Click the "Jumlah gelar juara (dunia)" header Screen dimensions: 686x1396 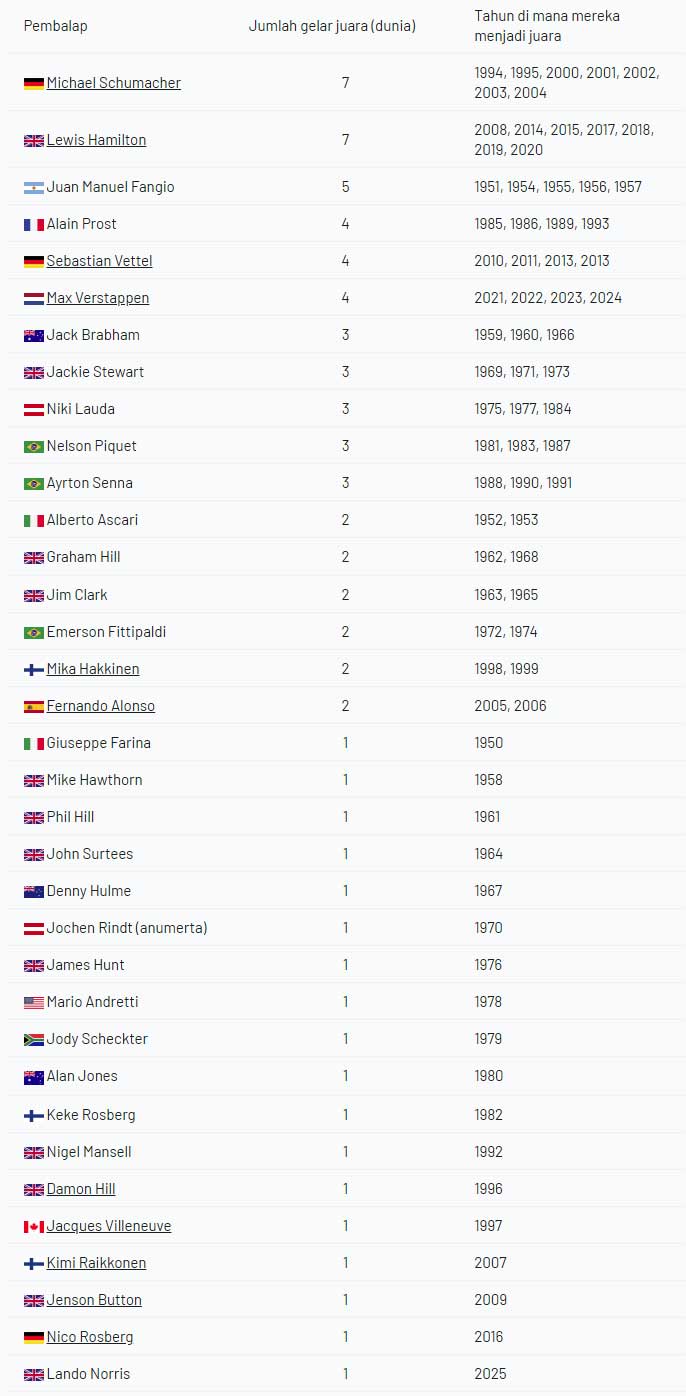point(332,26)
